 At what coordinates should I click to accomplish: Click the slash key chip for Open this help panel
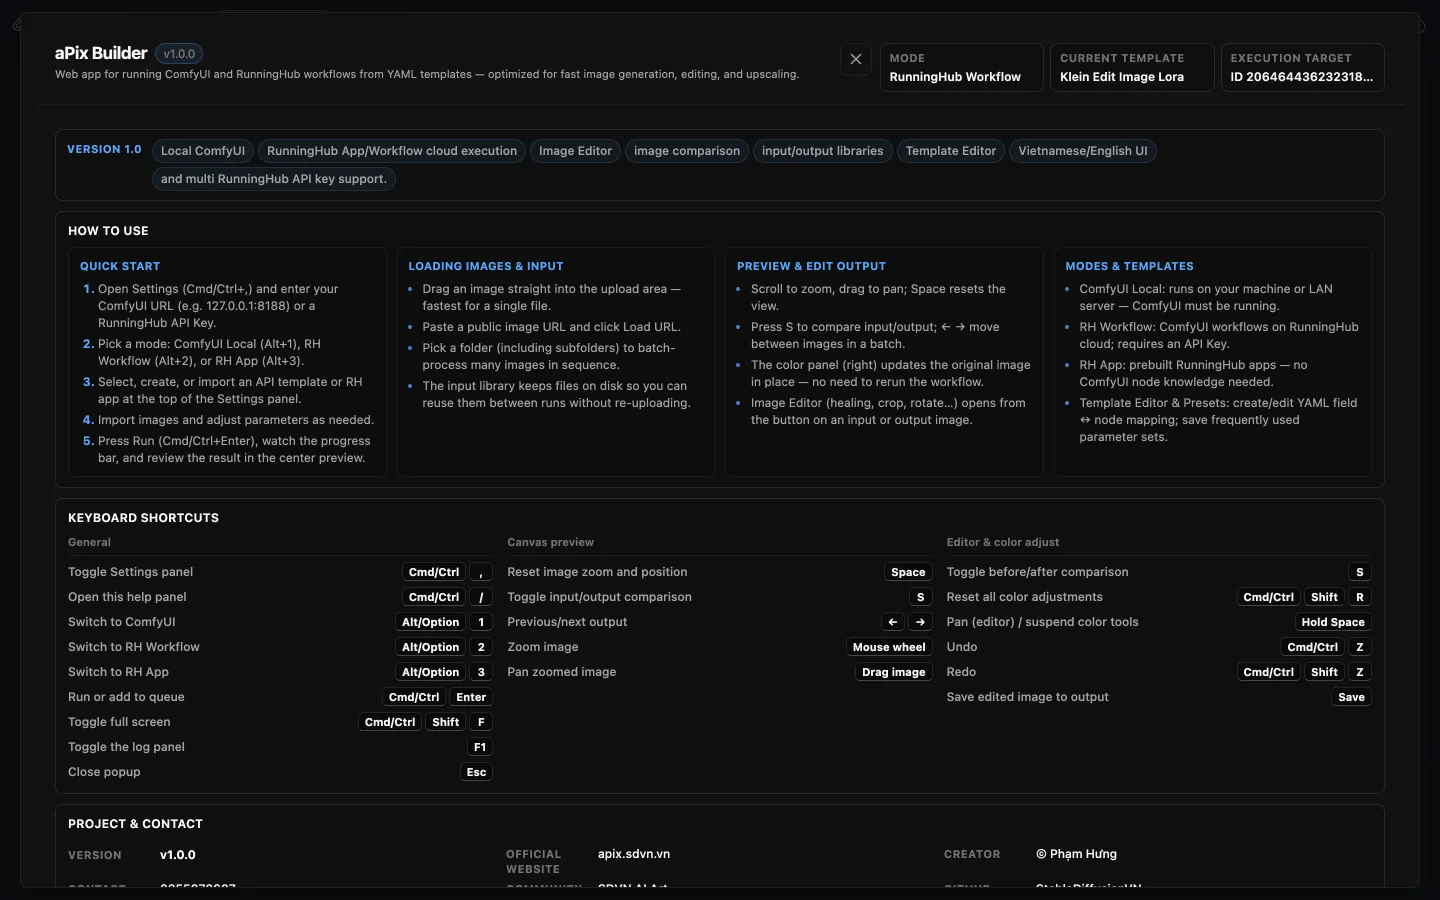[x=481, y=597]
